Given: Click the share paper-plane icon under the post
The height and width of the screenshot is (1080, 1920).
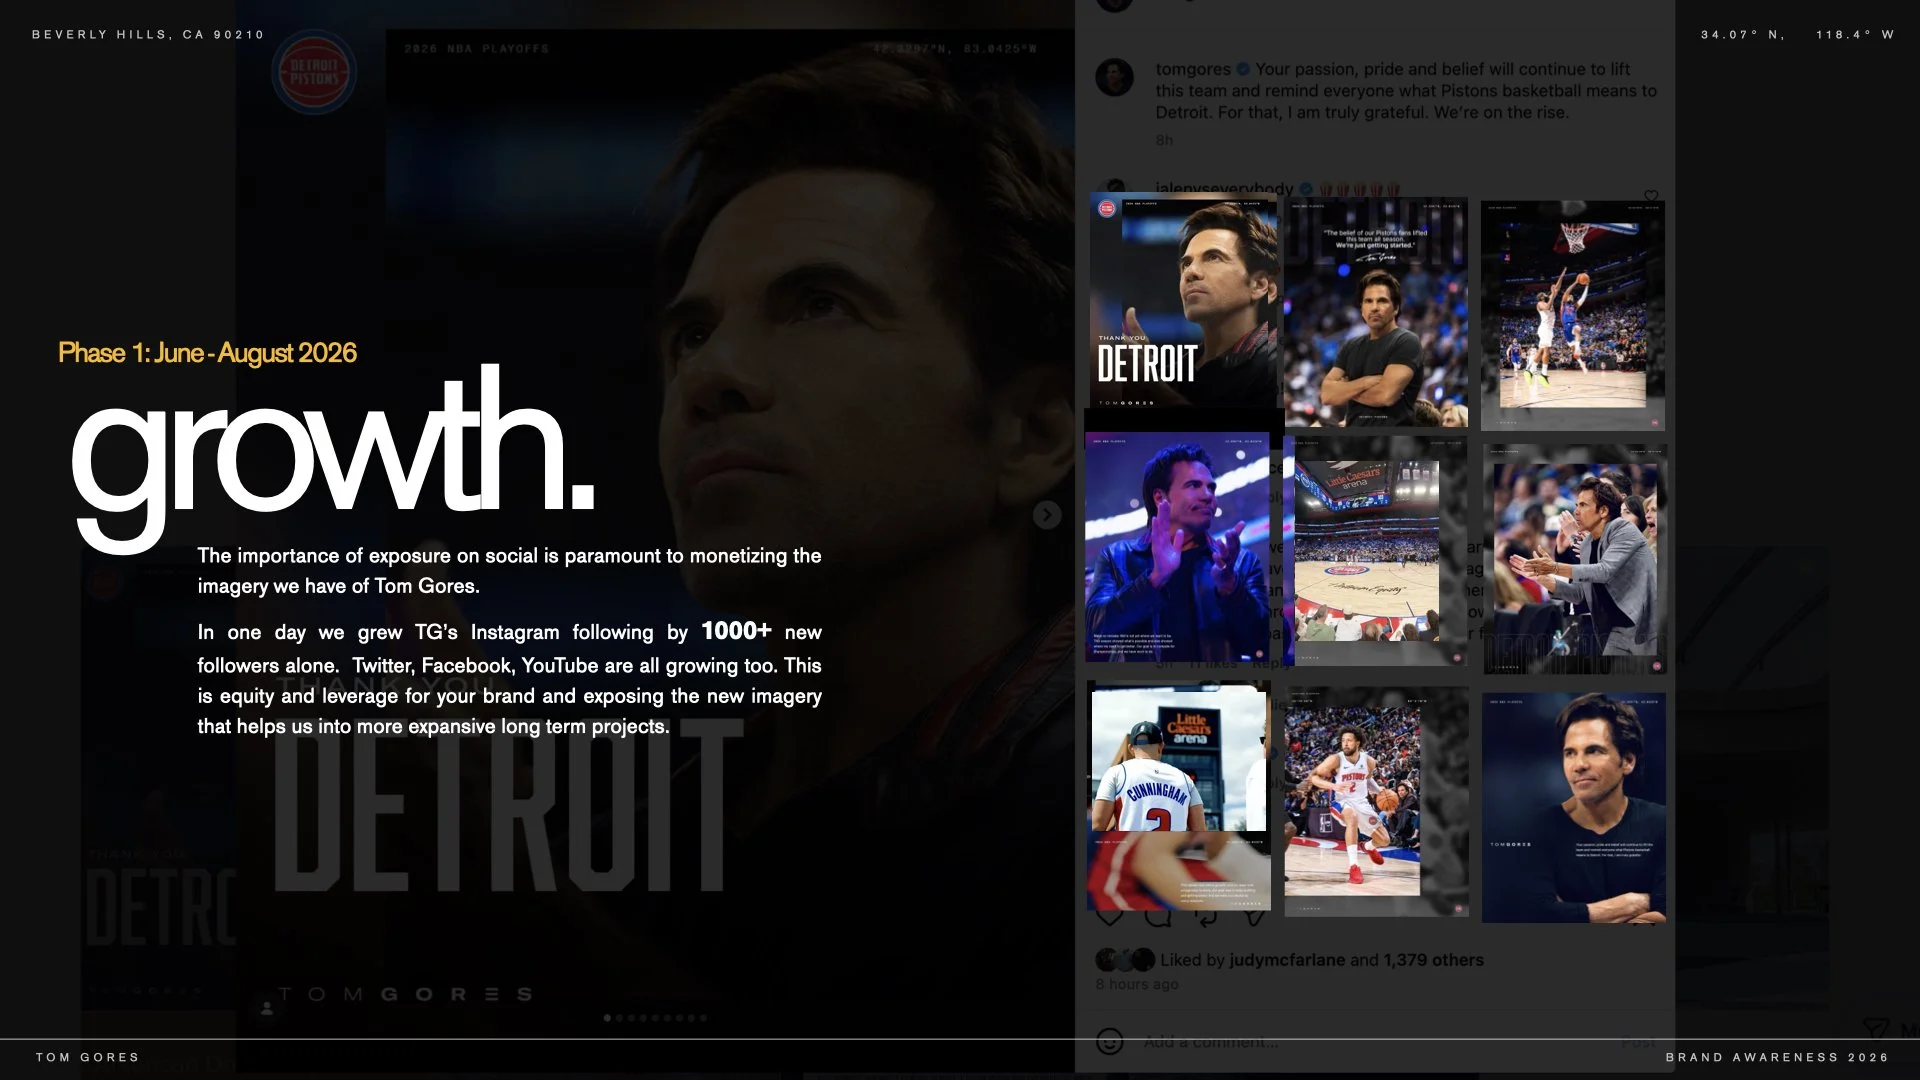Looking at the screenshot, I should pyautogui.click(x=1254, y=916).
